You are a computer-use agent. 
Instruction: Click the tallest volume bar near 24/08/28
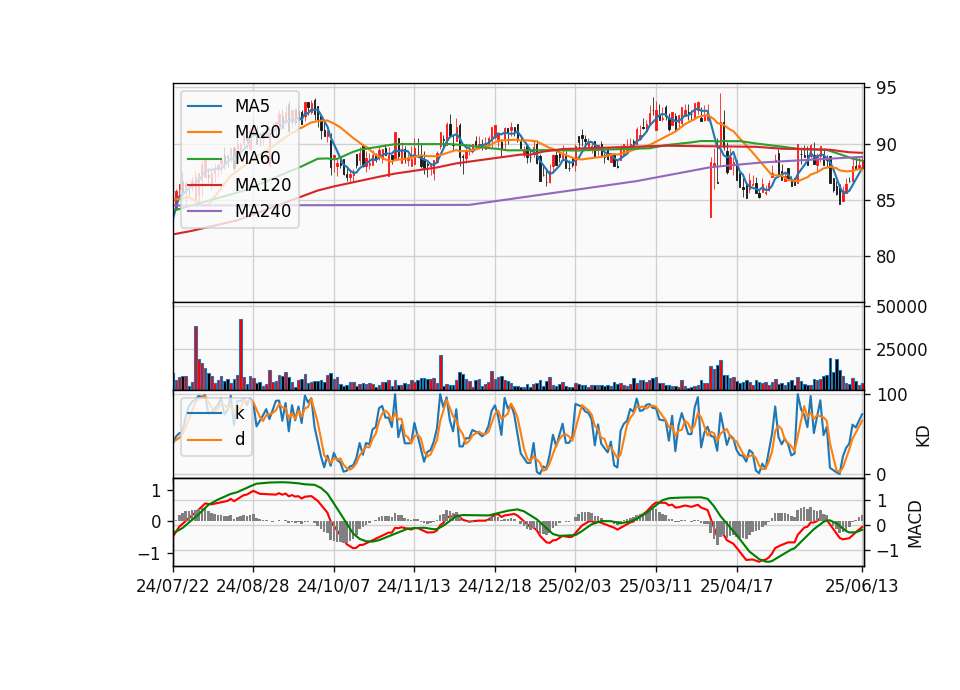coord(241,354)
